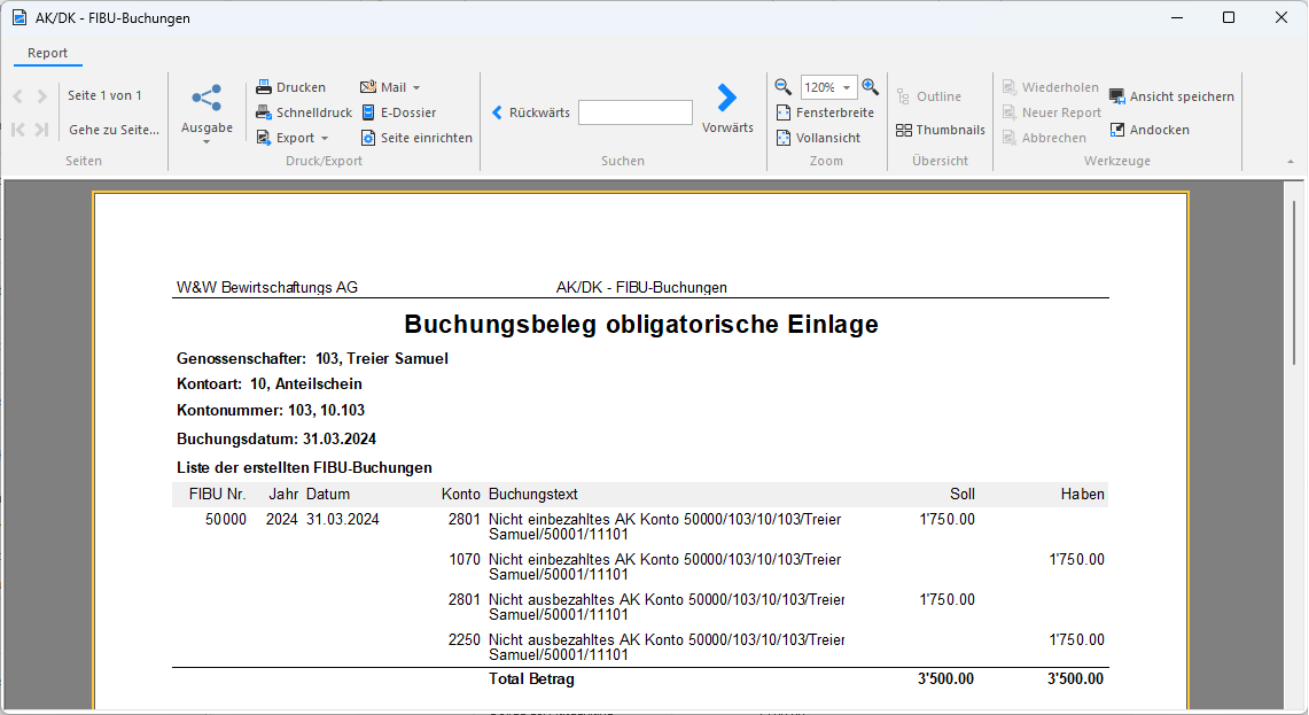The width and height of the screenshot is (1309, 715).
Task: Open Seite einrichten page setup
Action: click(416, 138)
